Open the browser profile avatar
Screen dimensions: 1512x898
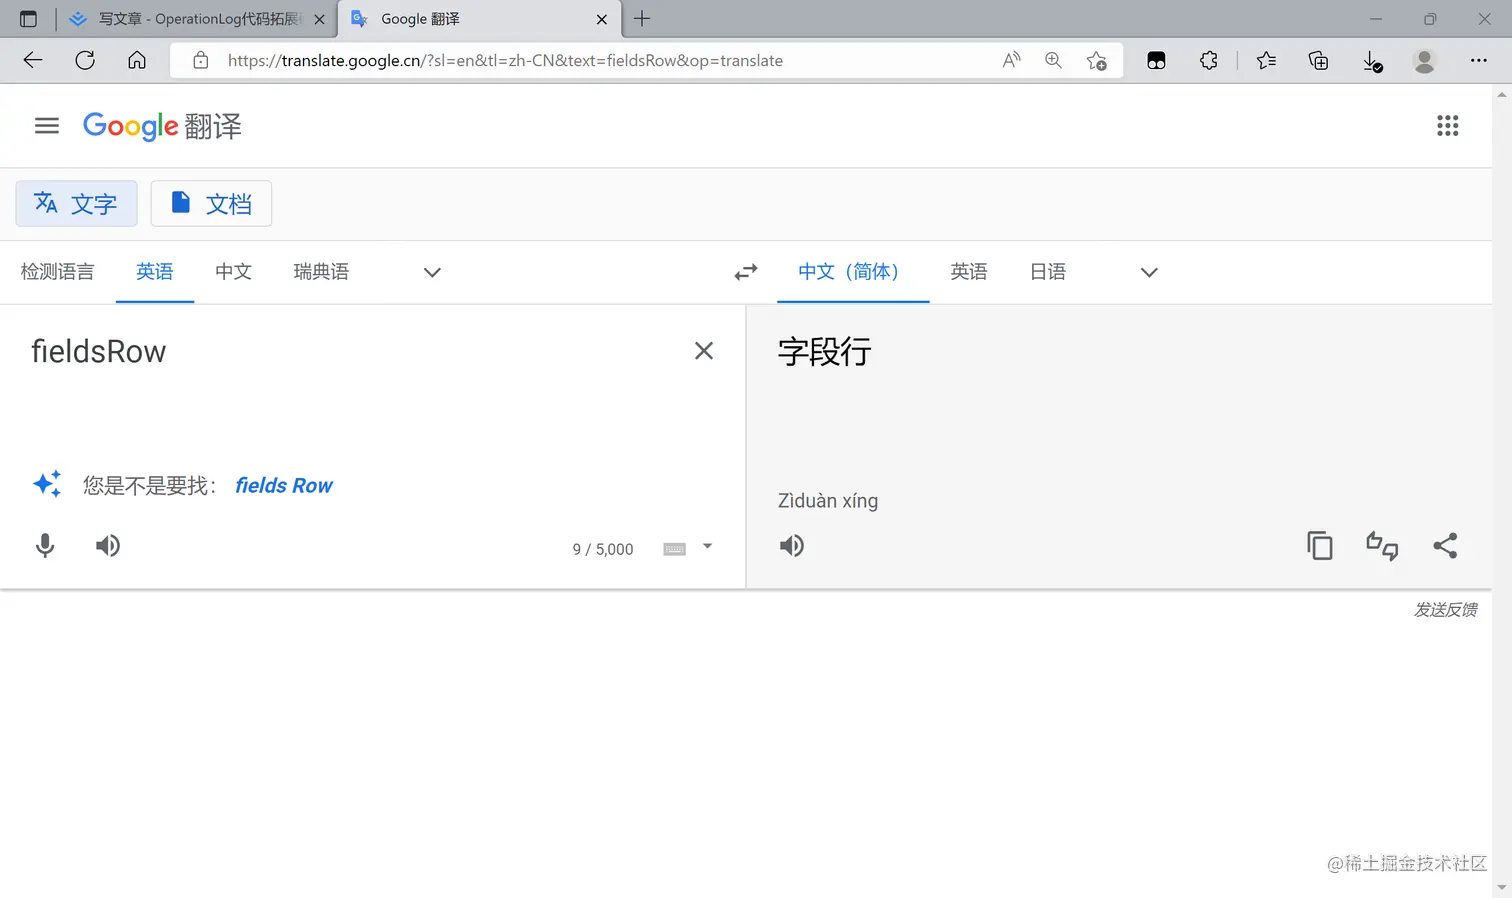tap(1424, 60)
